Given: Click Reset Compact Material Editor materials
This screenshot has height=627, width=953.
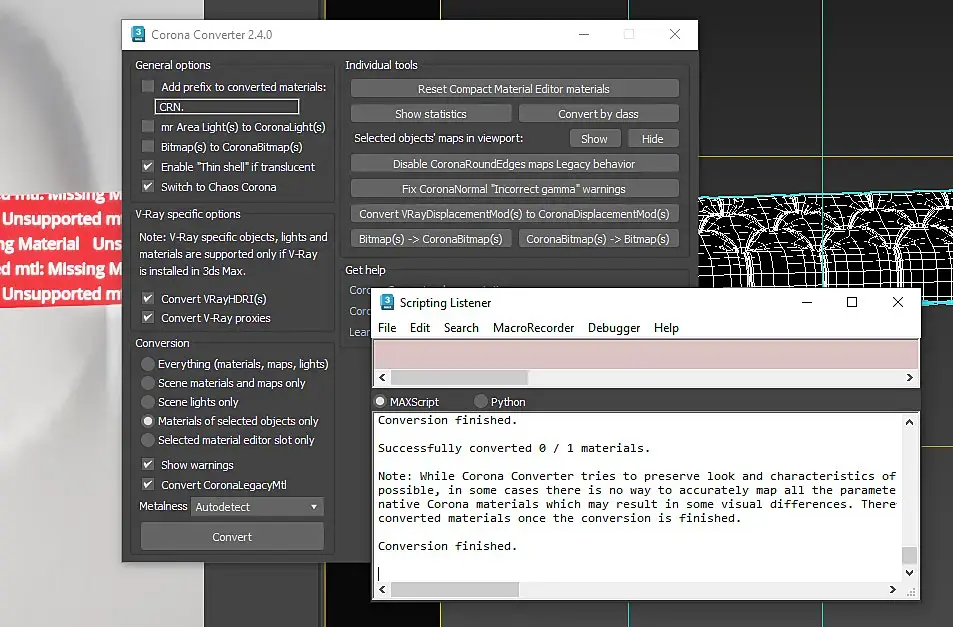Looking at the screenshot, I should click(514, 89).
